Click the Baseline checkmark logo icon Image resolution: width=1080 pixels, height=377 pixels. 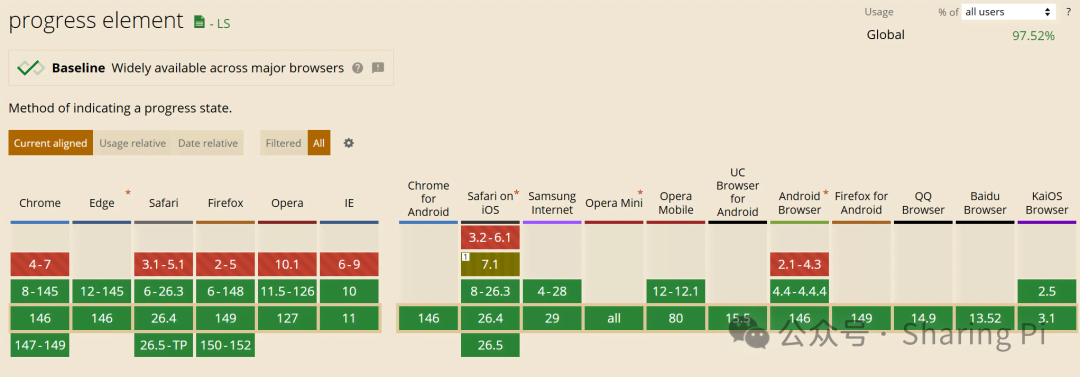pos(30,68)
